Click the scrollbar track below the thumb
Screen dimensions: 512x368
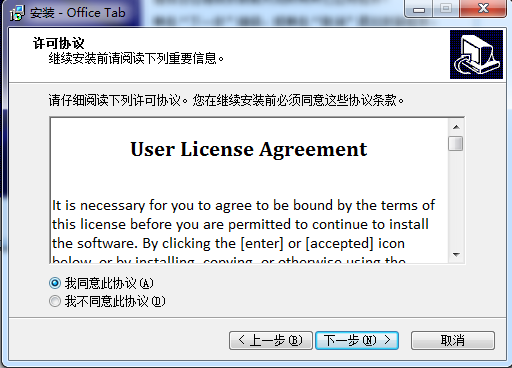point(456,199)
